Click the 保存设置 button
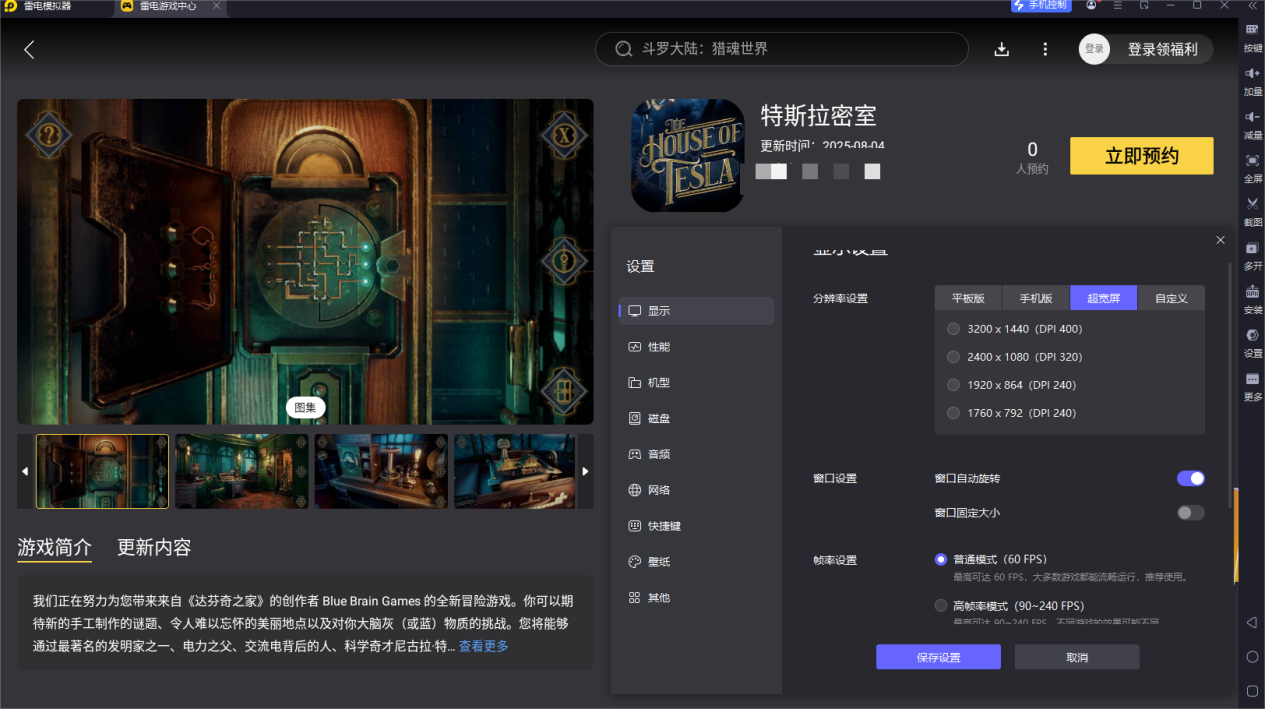Viewport: 1265px width, 709px height. coord(938,657)
